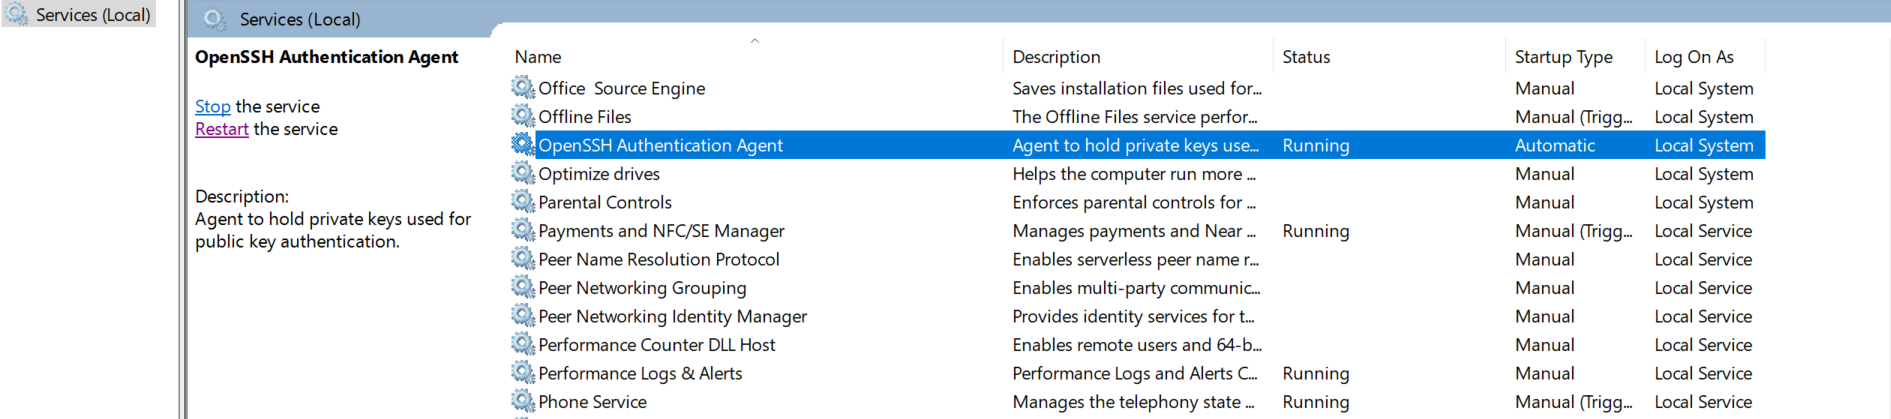Click the Optimize drives service icon
Image resolution: width=1891 pixels, height=419 pixels.
tap(523, 173)
